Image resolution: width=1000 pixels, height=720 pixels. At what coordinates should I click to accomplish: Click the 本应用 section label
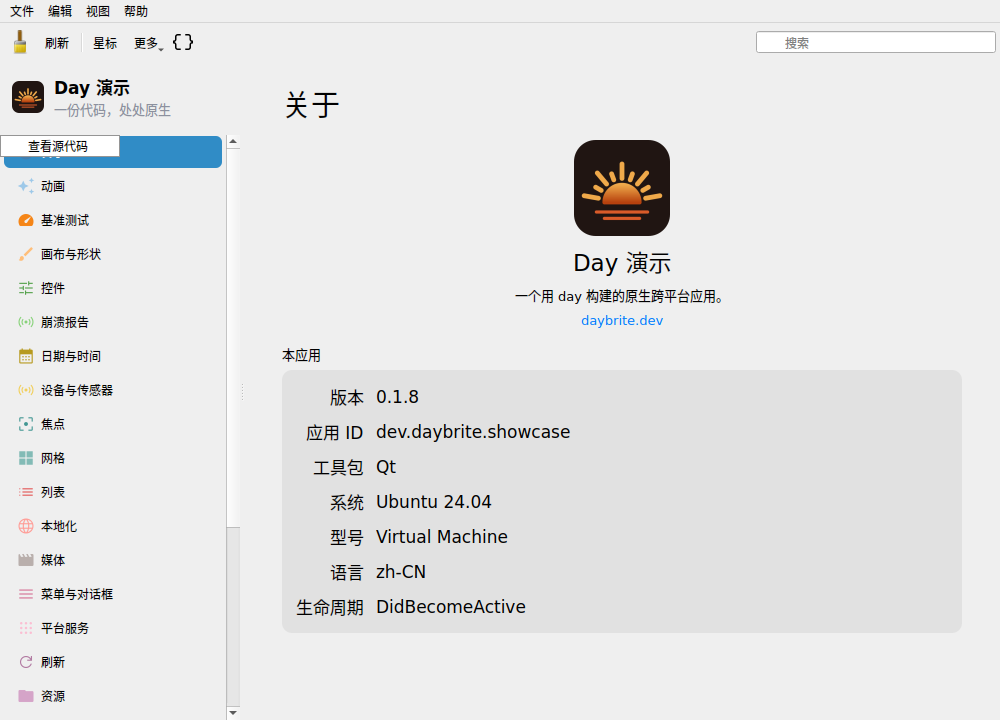[x=302, y=355]
